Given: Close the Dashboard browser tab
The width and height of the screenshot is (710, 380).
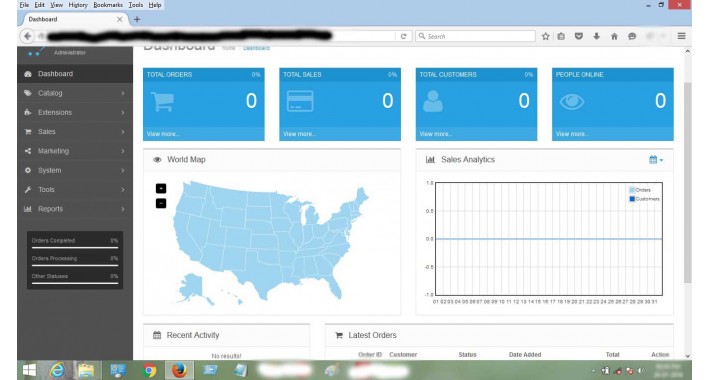Looking at the screenshot, I should [120, 19].
